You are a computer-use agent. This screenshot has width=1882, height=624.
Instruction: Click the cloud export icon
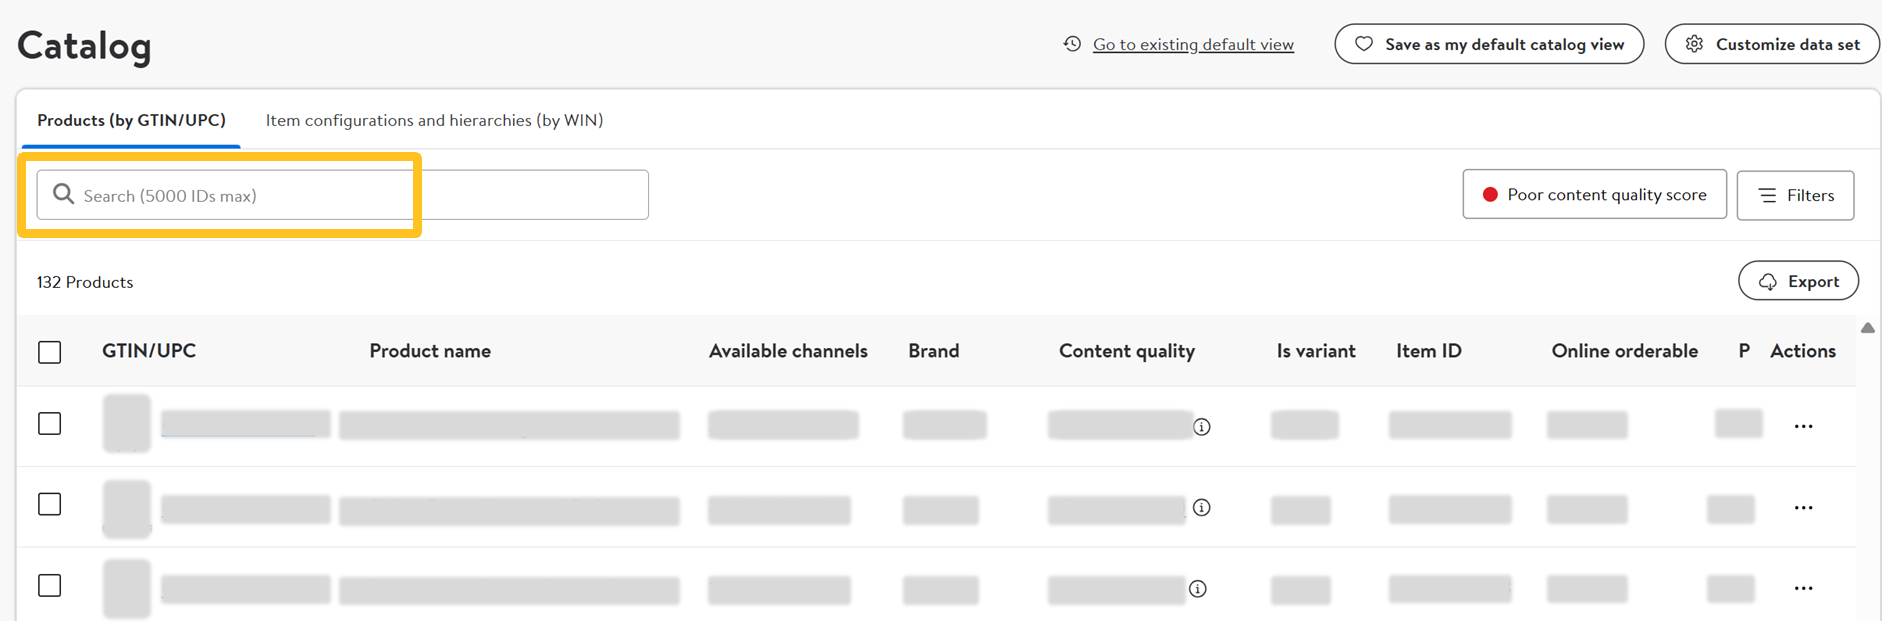1768,282
